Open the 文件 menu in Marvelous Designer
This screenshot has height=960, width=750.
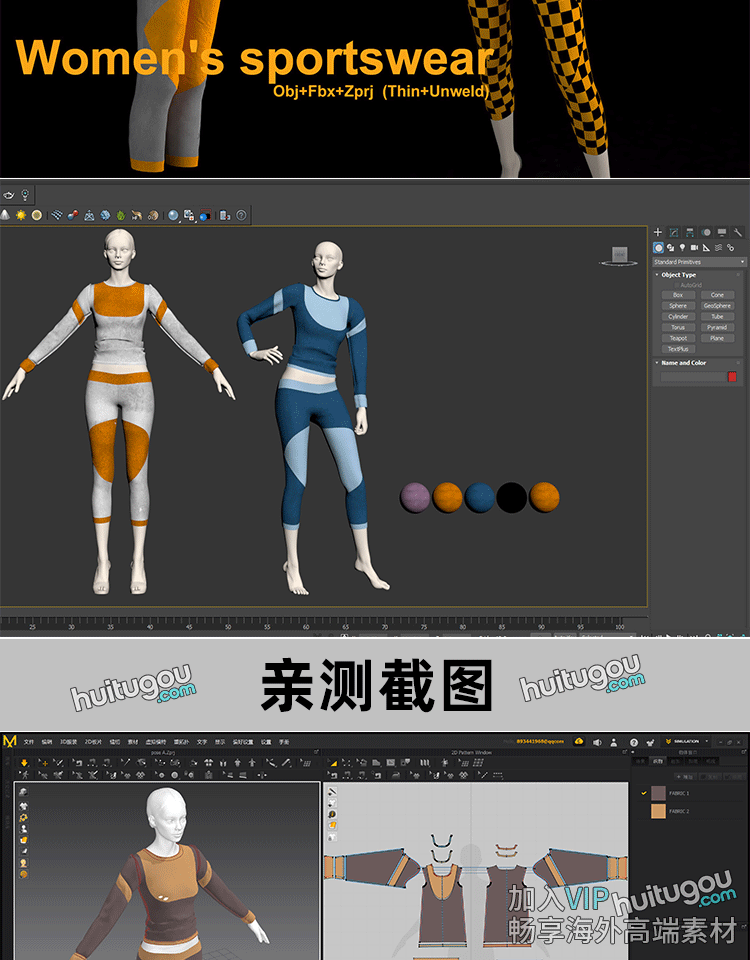[29, 742]
